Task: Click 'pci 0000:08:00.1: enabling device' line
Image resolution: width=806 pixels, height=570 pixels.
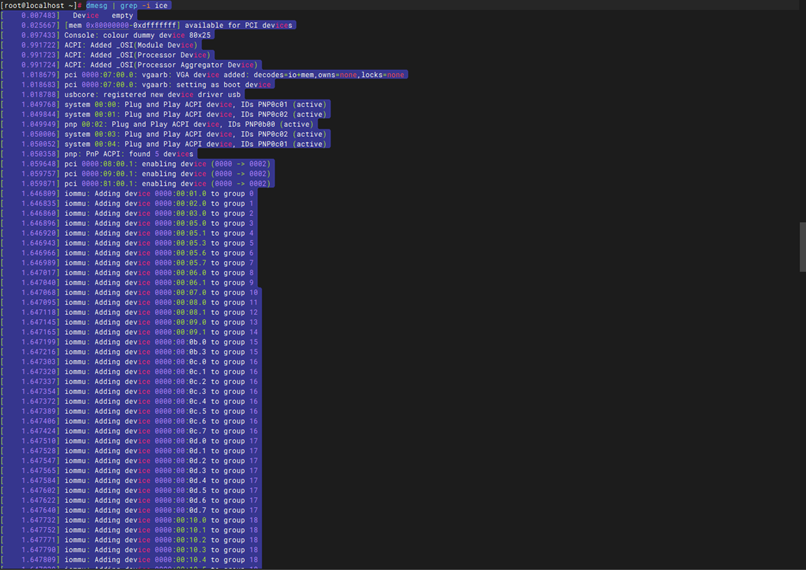Action: click(x=137, y=164)
